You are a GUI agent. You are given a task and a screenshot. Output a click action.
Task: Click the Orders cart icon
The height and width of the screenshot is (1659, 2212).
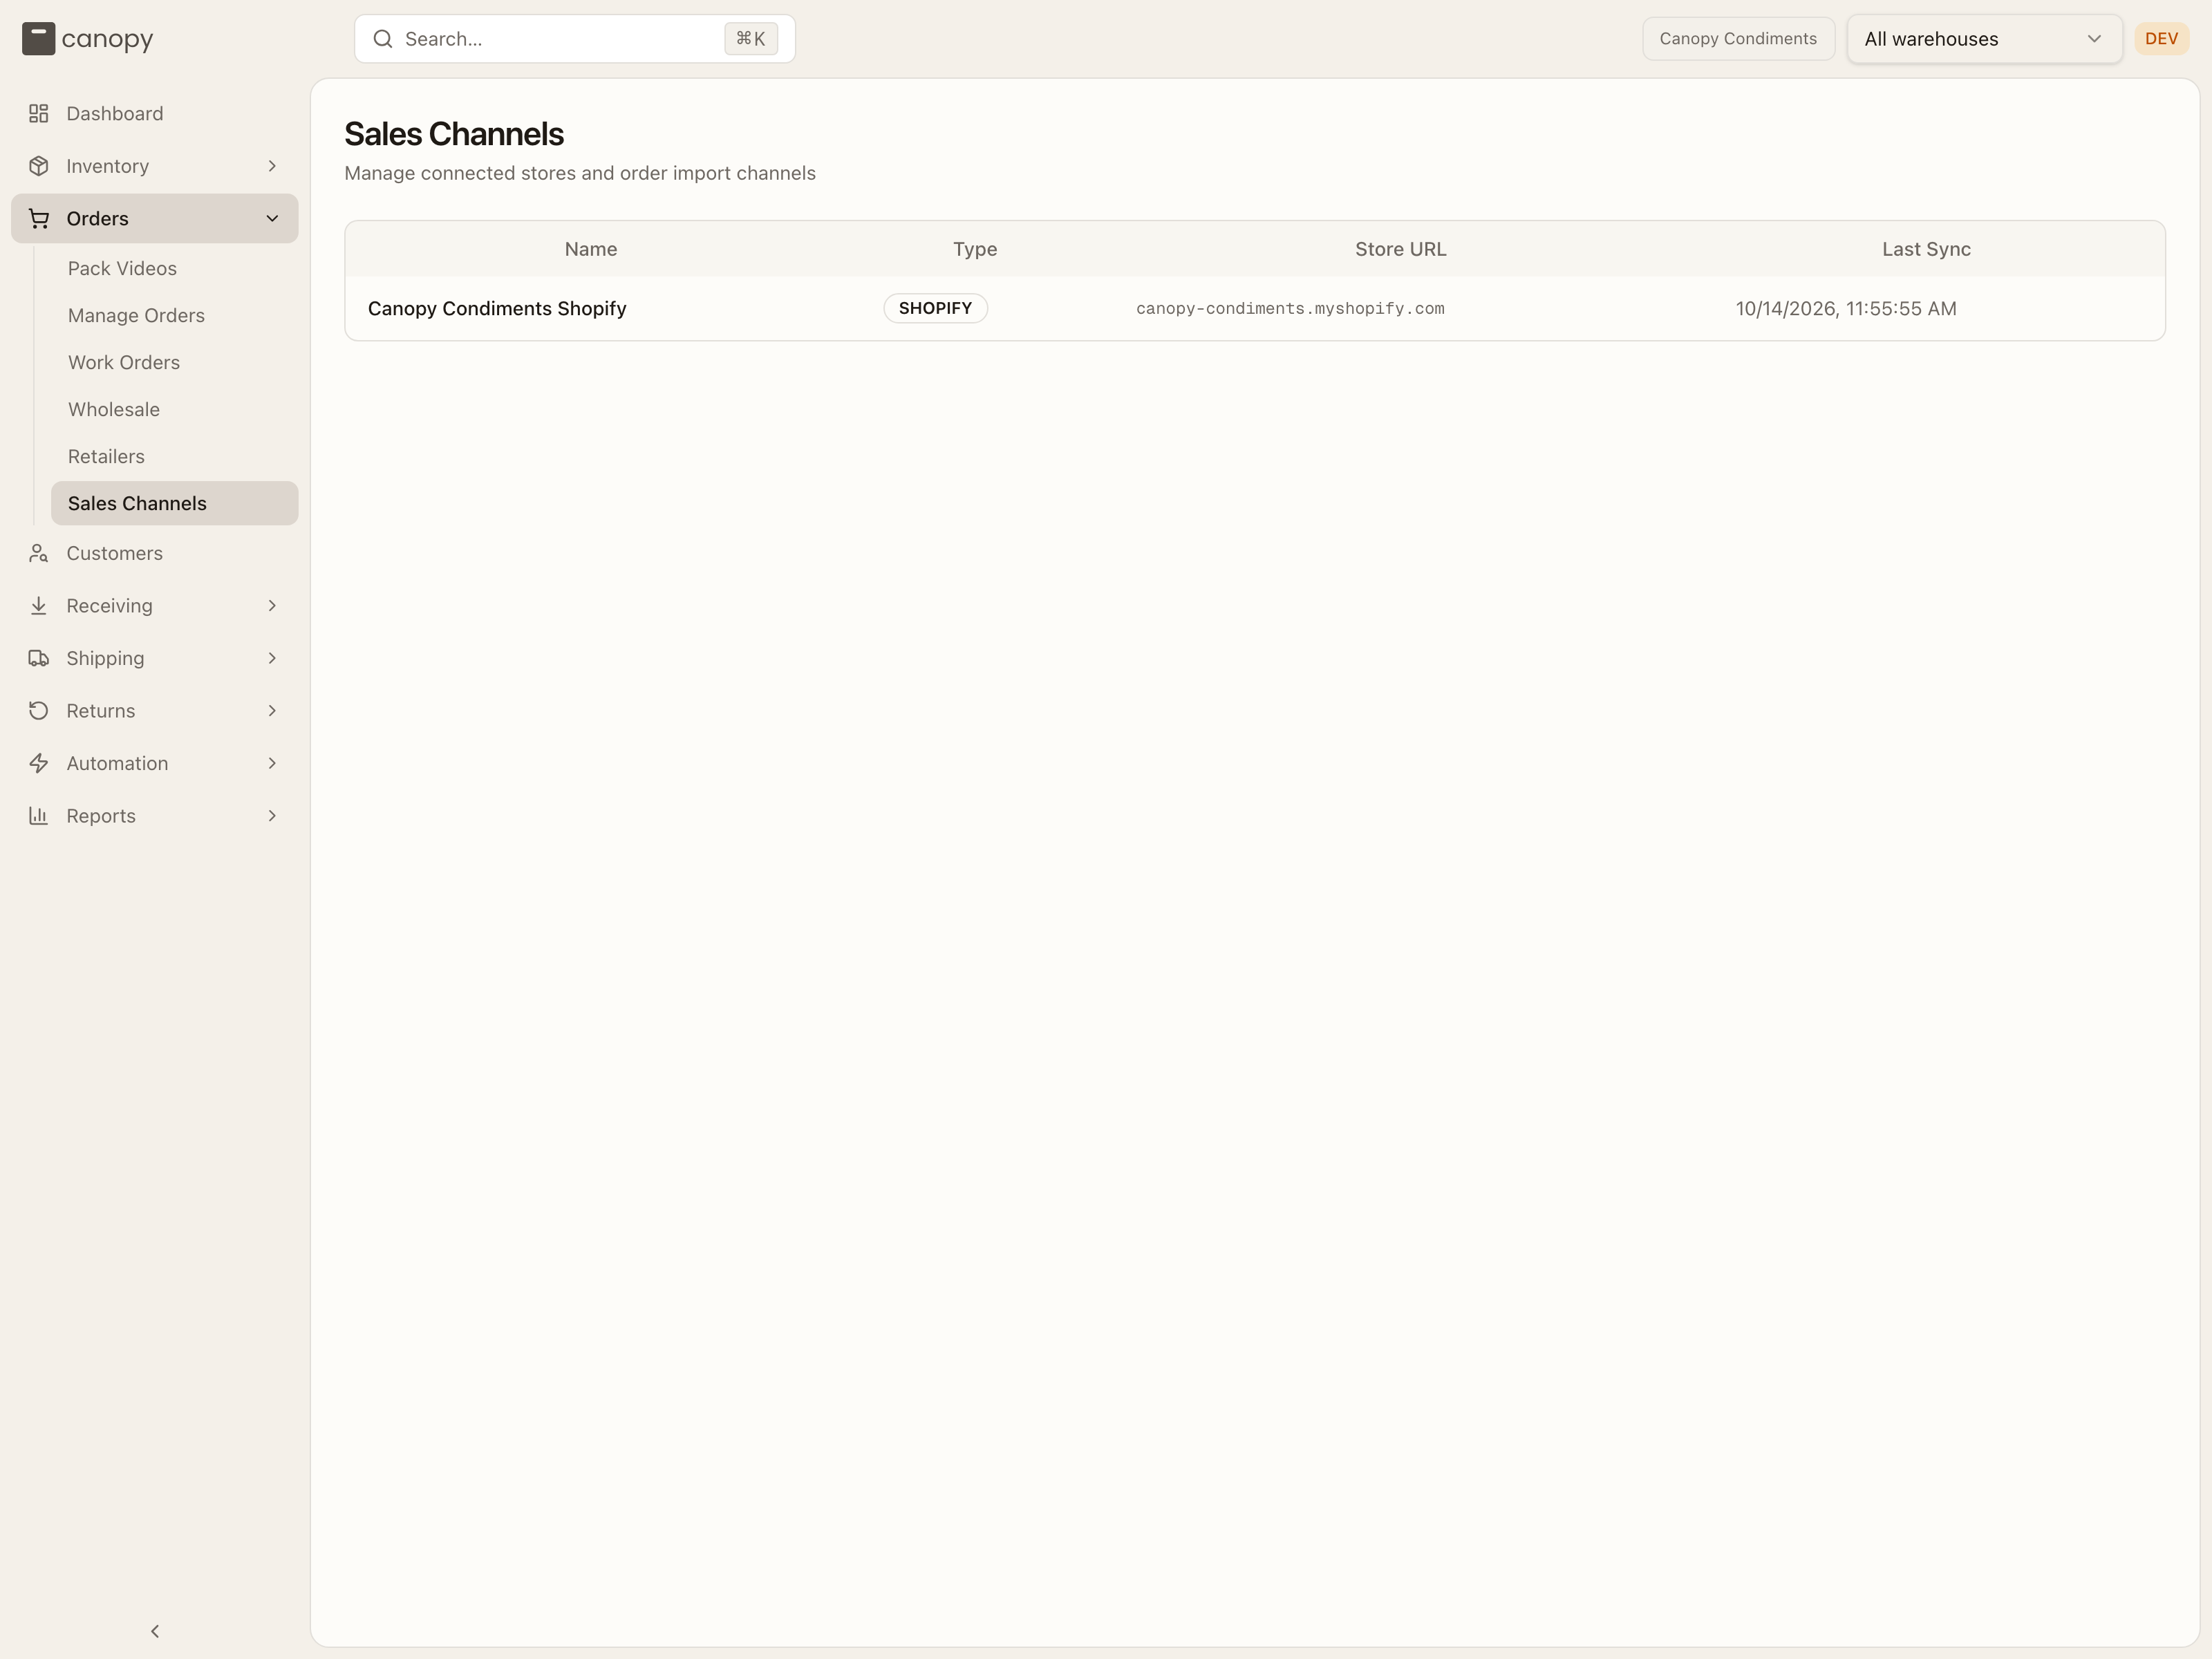tap(39, 219)
